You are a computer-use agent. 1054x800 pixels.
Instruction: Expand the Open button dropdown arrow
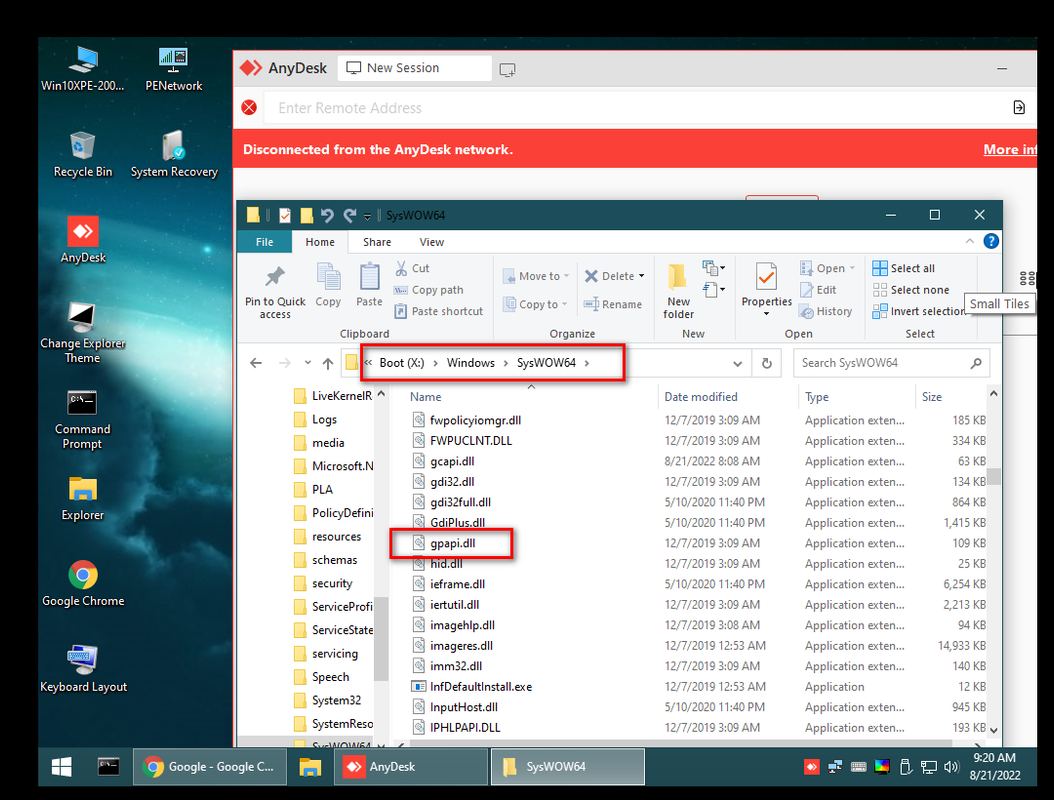(852, 268)
